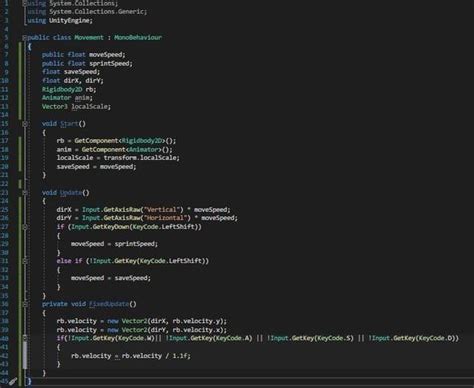The image size is (474, 388).
Task: Collapse the Update() method
Action: 25,193
